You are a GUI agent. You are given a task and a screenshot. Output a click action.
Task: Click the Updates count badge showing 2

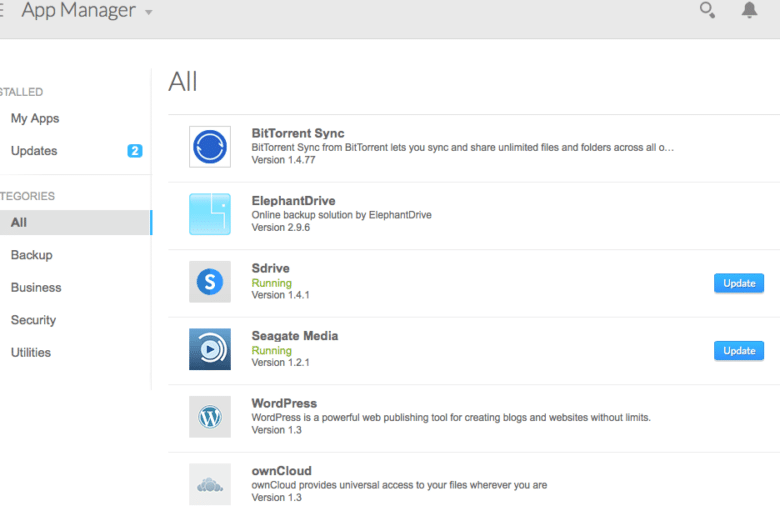(x=135, y=151)
